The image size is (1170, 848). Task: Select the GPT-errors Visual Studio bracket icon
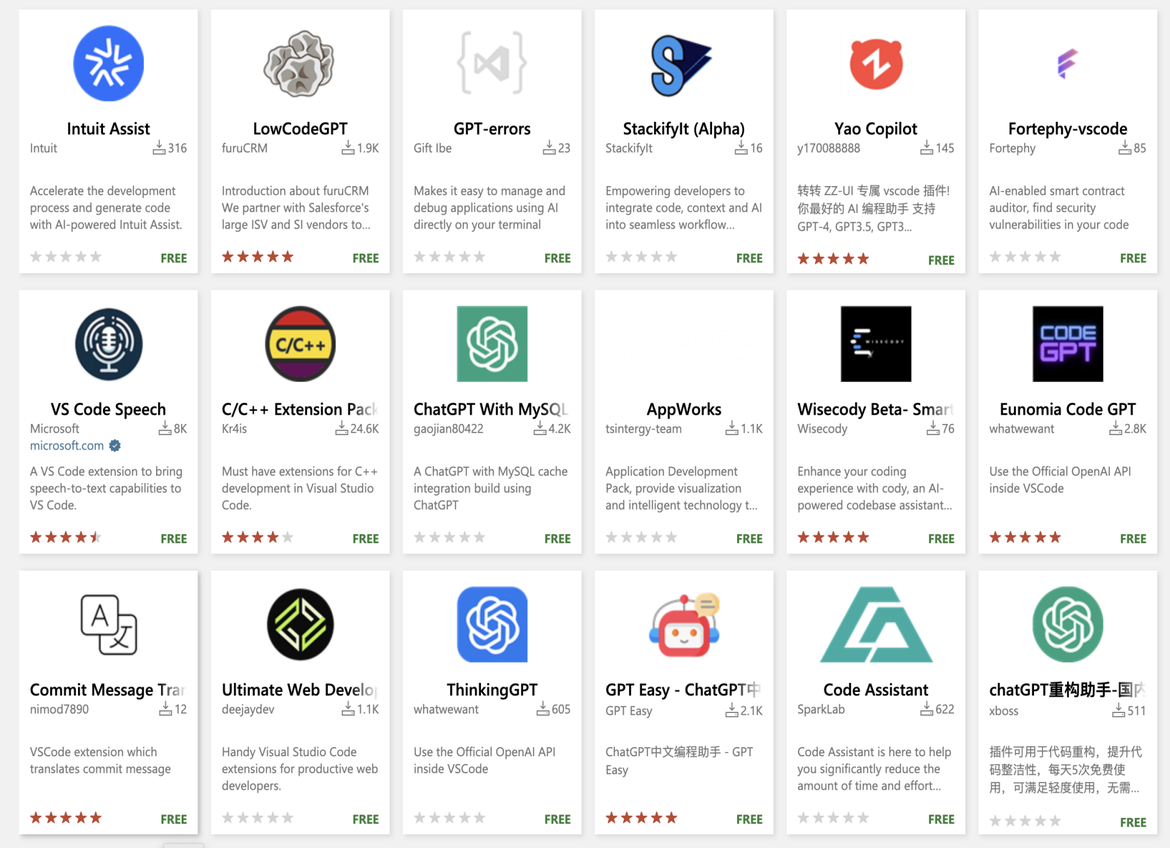[x=492, y=63]
